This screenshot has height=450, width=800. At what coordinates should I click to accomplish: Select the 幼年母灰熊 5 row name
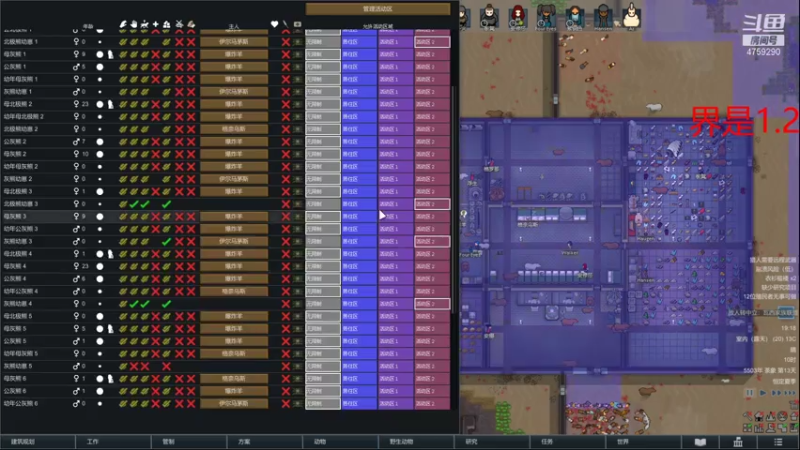[x=20, y=354]
